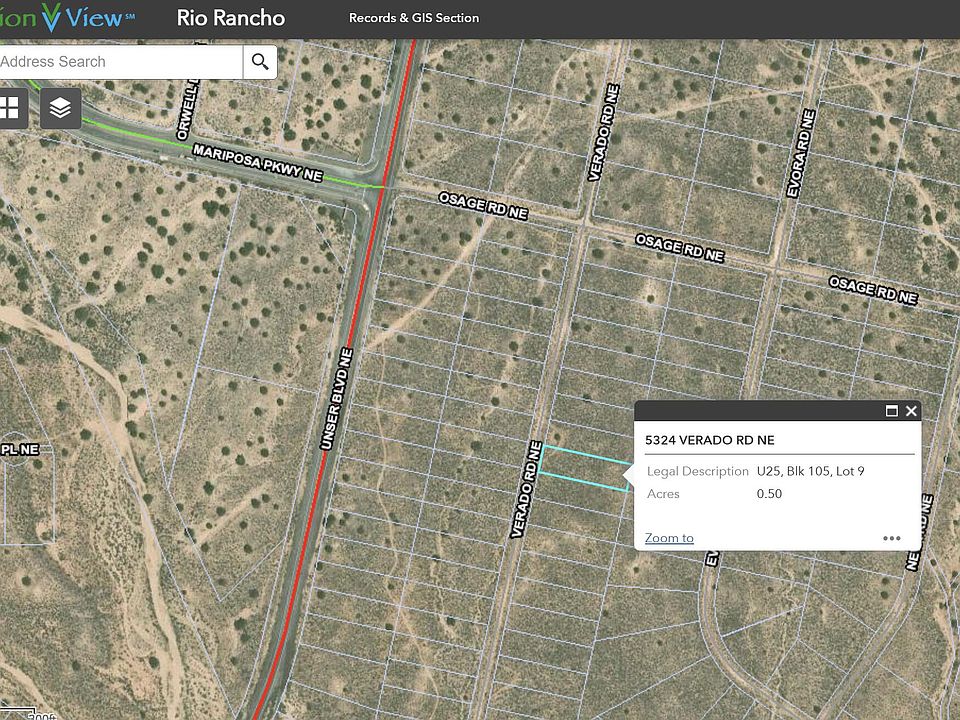Maximize the parcel info popup

pos(892,411)
